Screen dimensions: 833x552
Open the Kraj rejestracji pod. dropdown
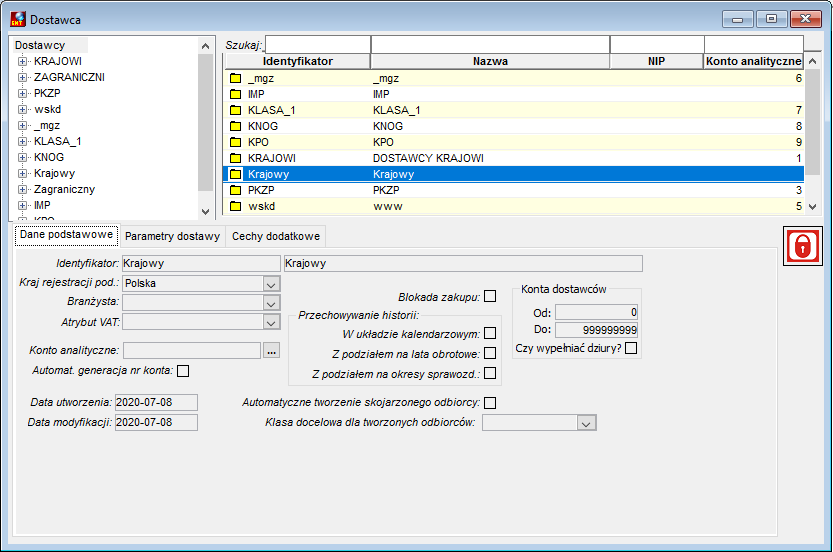tap(271, 284)
